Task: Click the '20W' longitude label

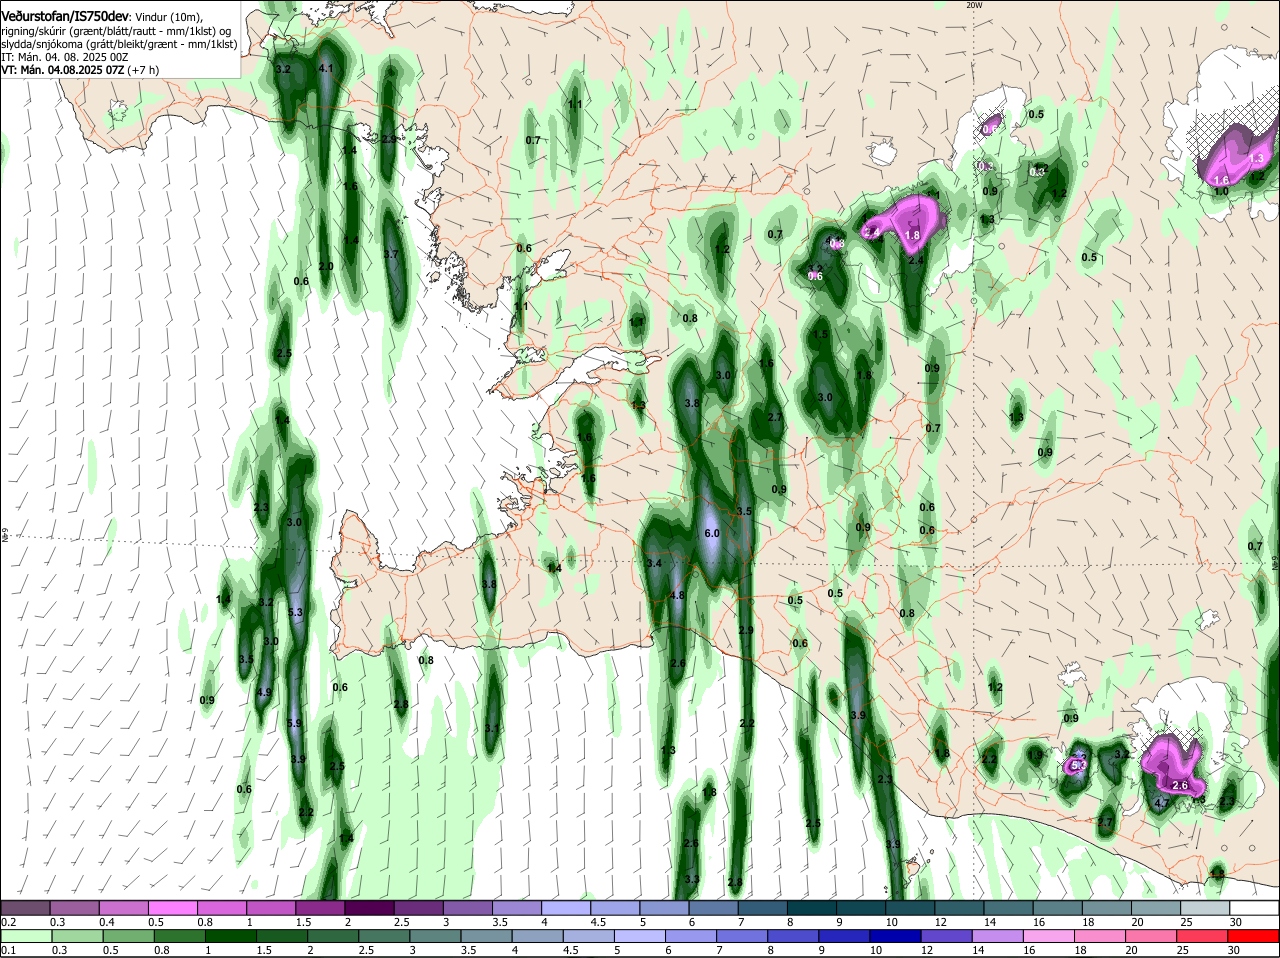Action: click(975, 5)
